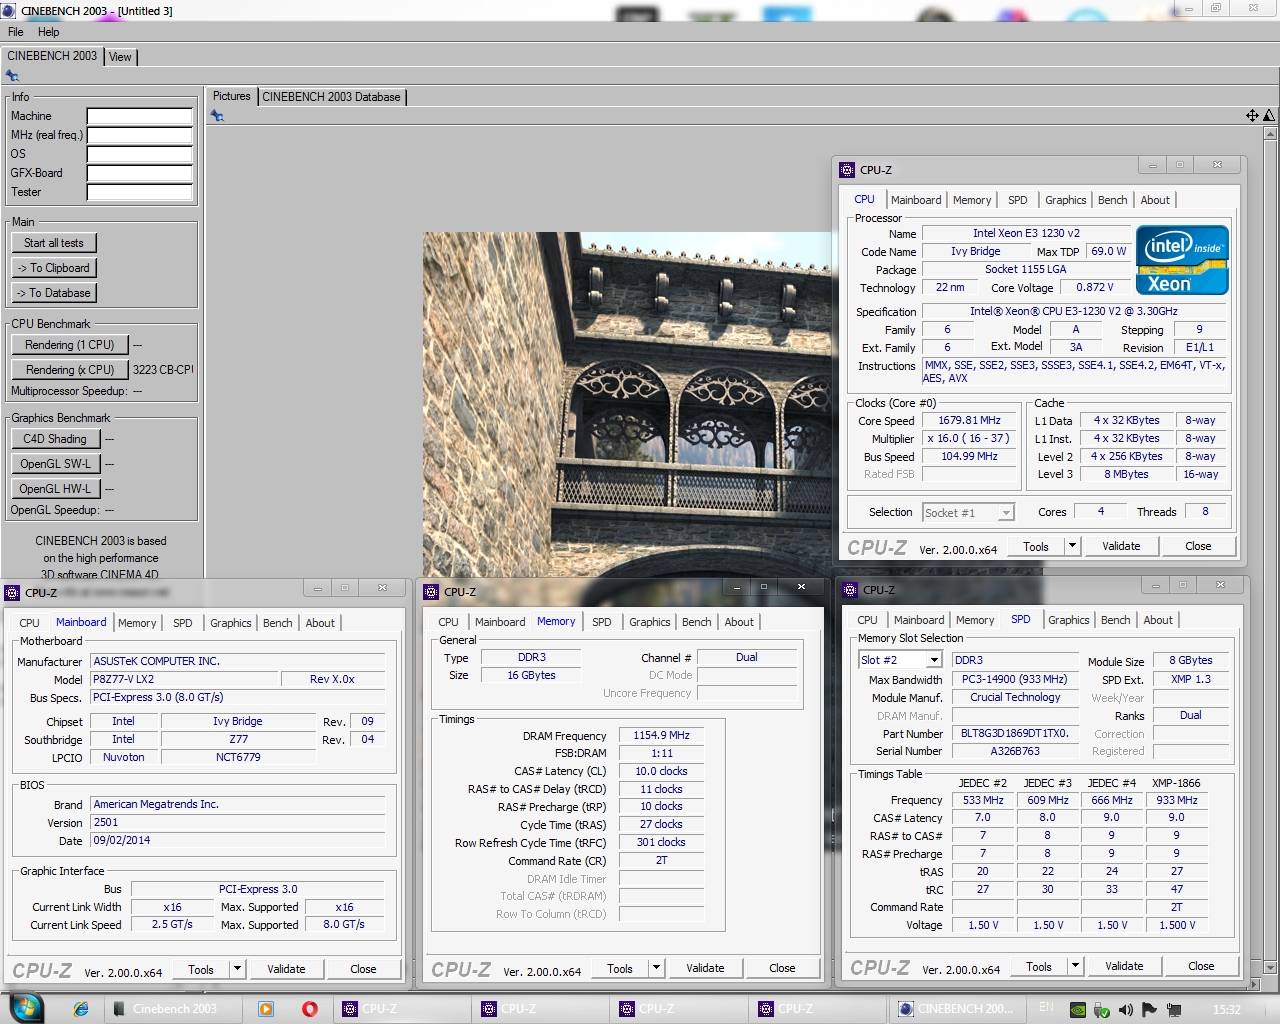Click the To Clipboard button

pyautogui.click(x=54, y=268)
